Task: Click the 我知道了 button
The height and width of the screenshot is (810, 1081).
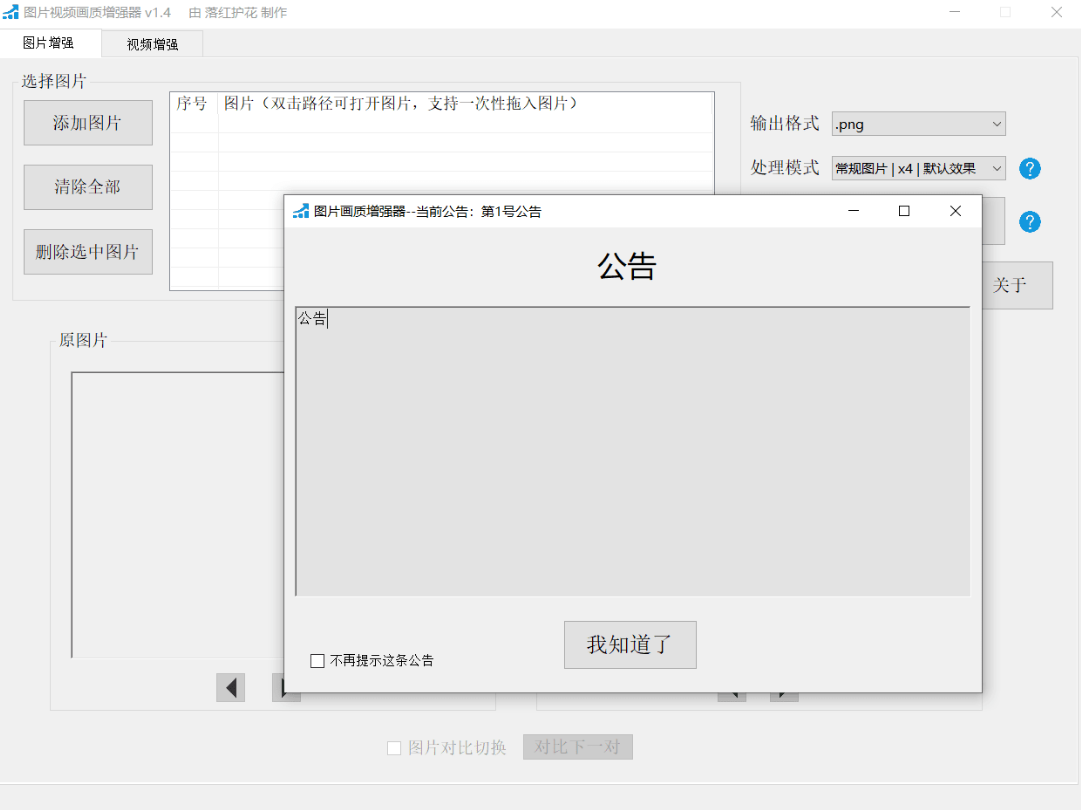Action: (x=630, y=645)
